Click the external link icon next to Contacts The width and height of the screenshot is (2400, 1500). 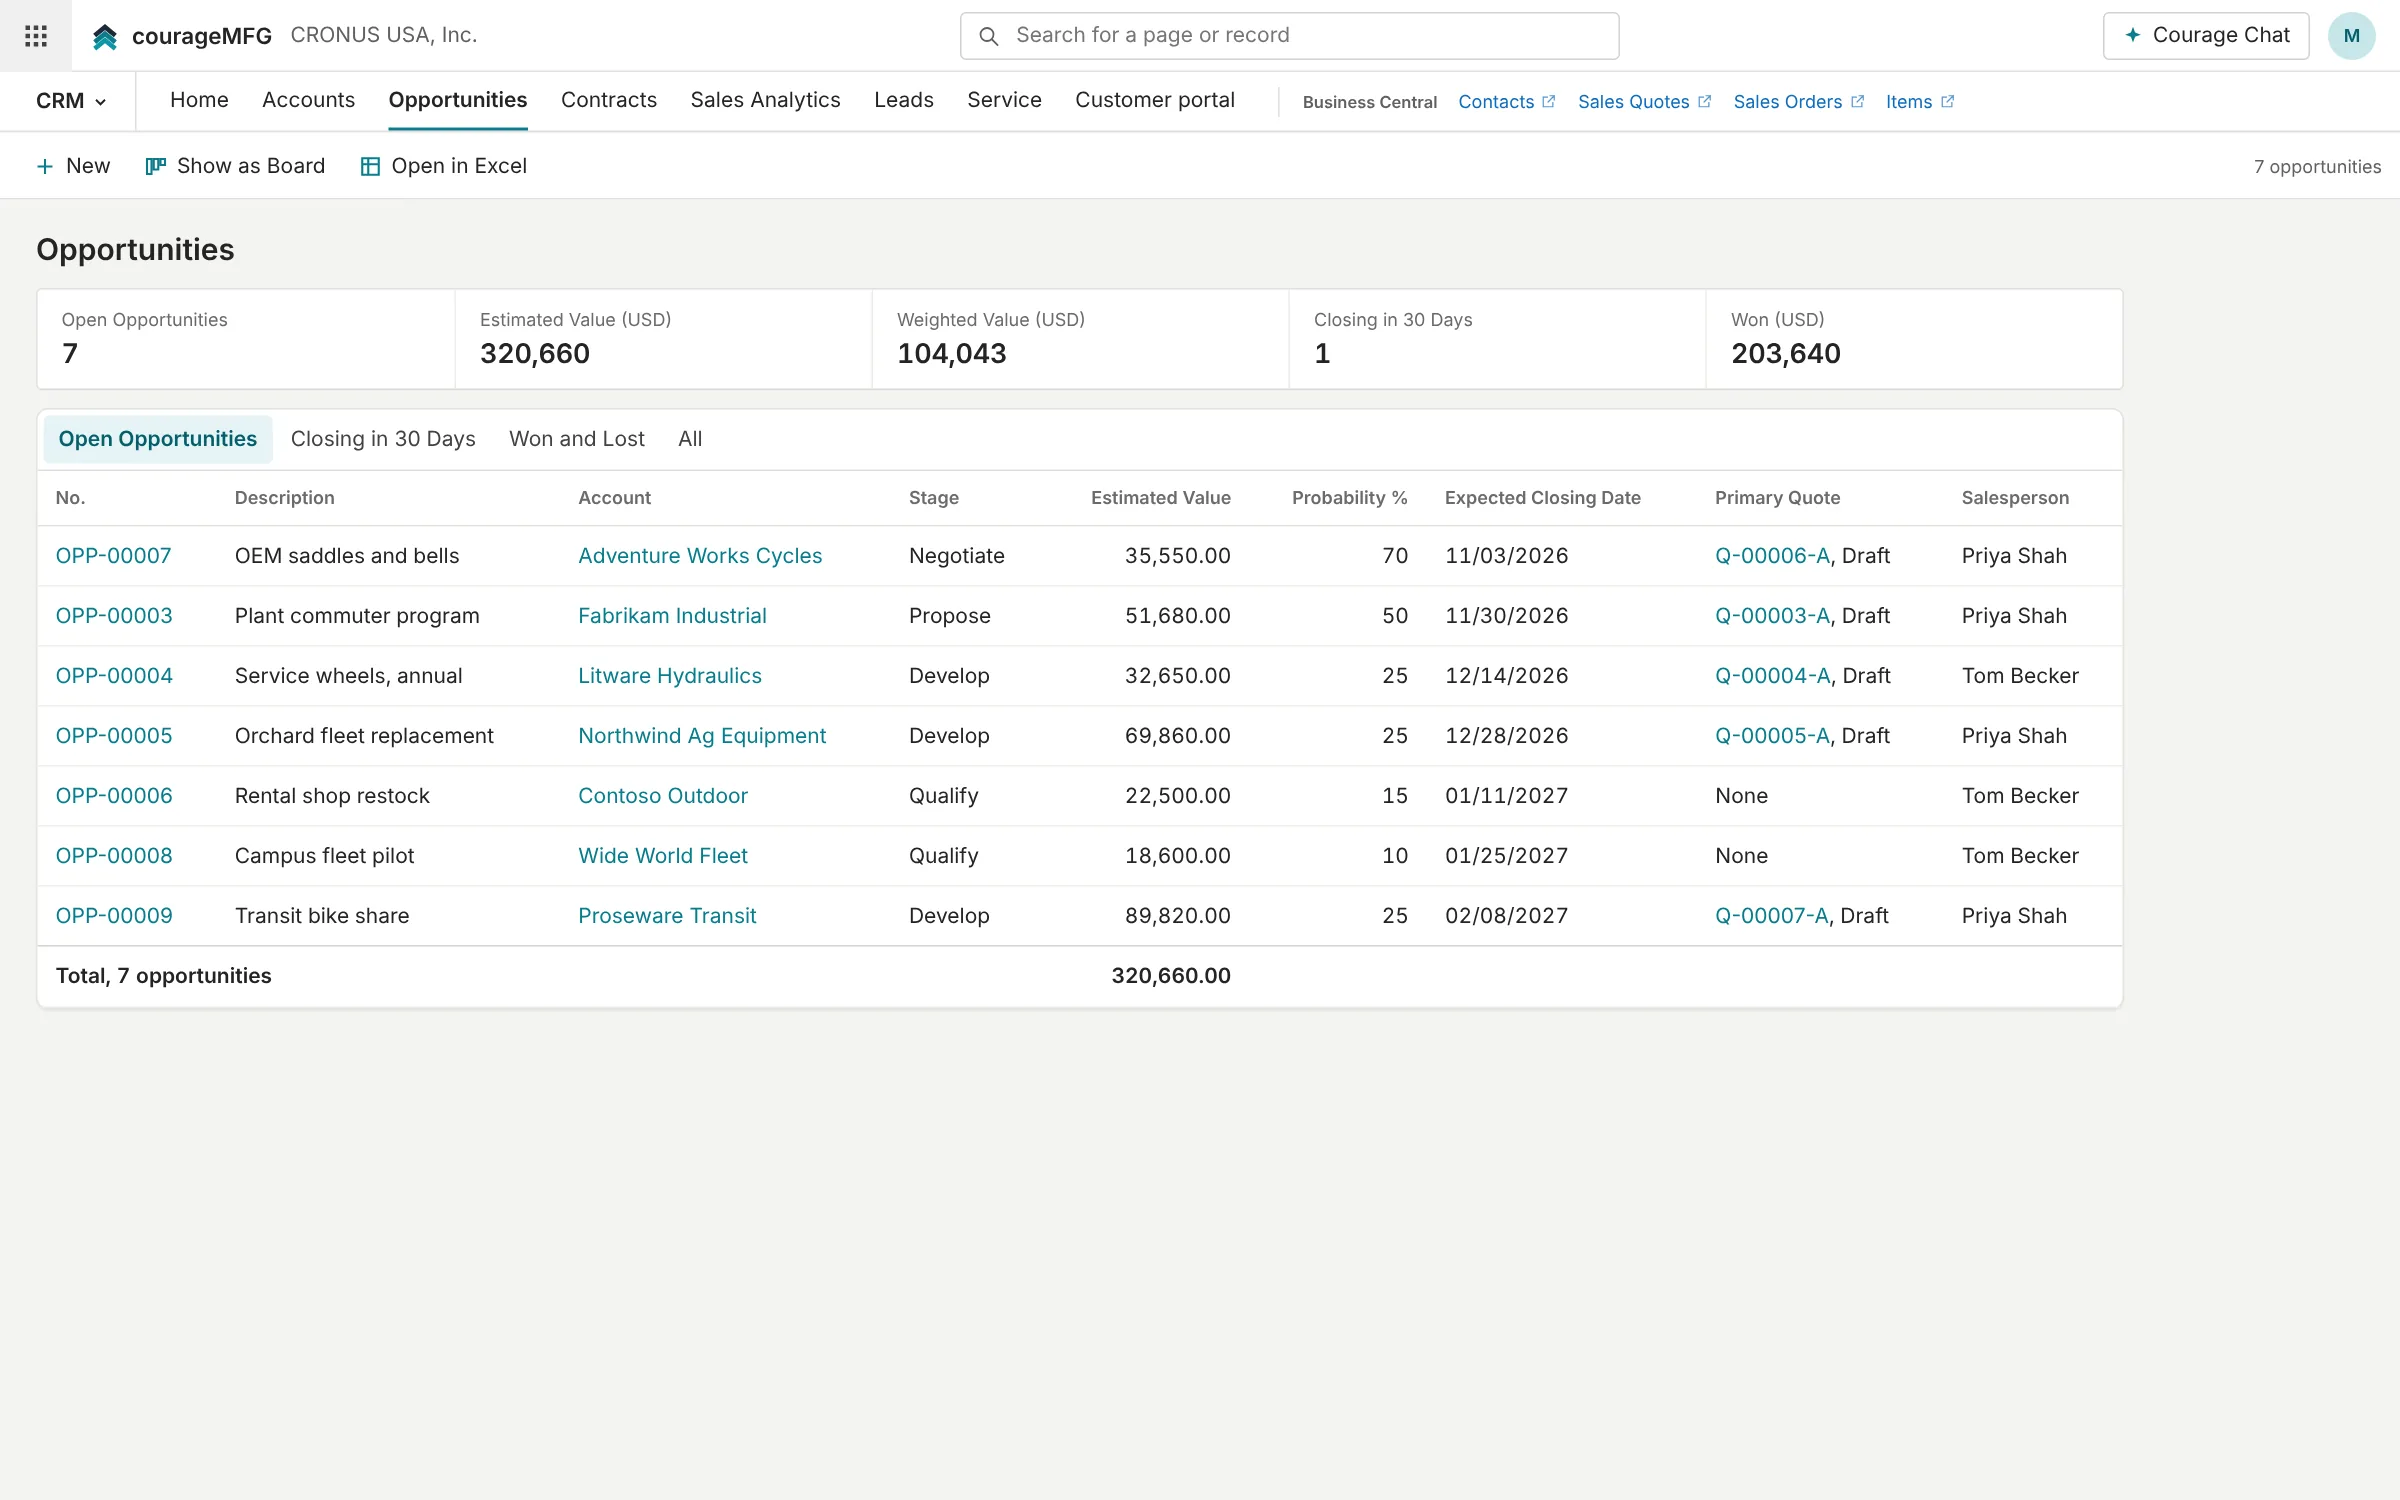pyautogui.click(x=1549, y=101)
